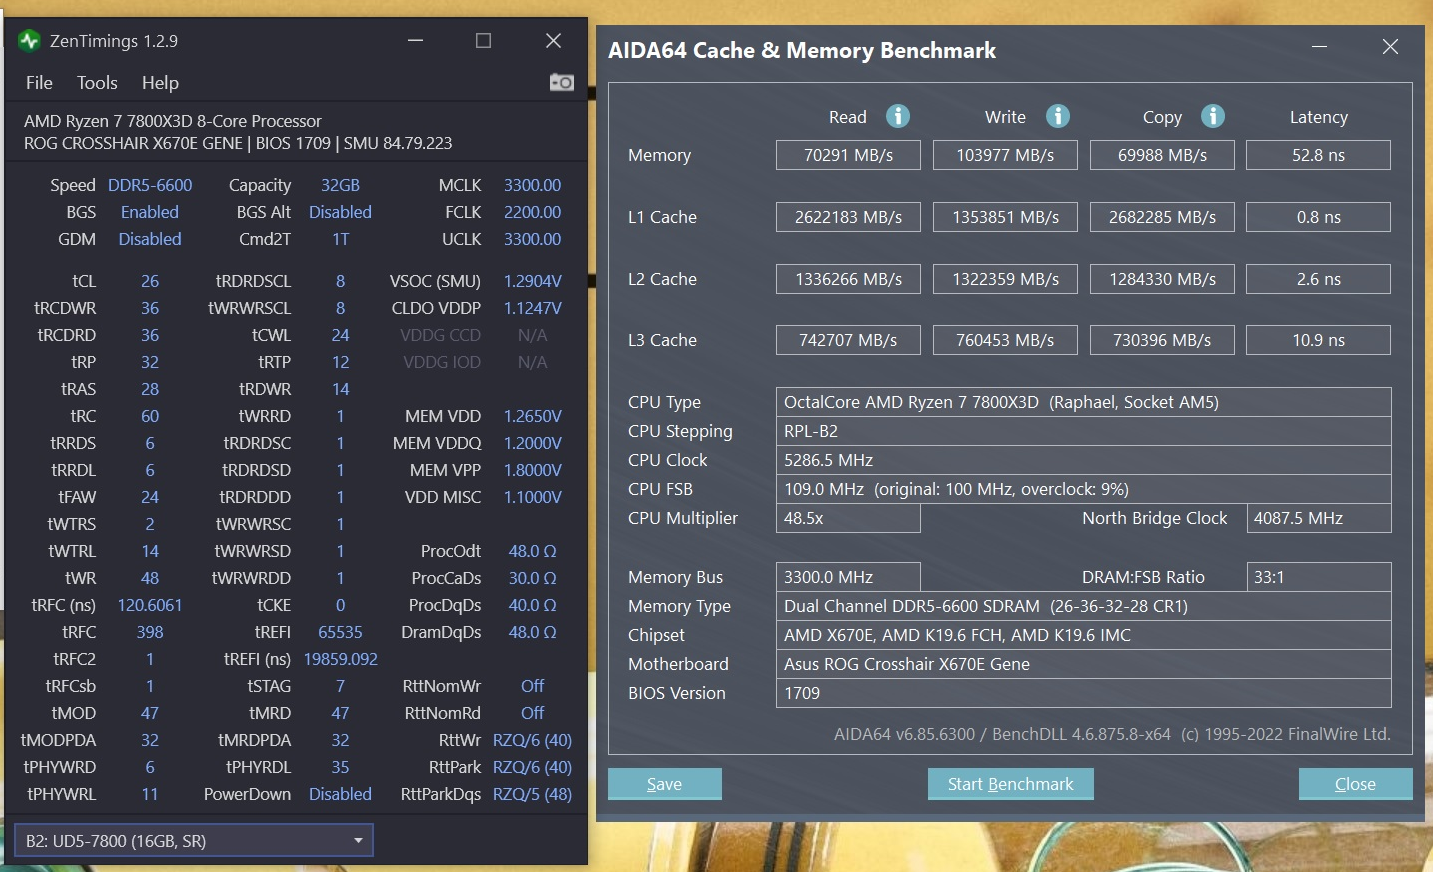The width and height of the screenshot is (1433, 872).
Task: Click PowerDown value Disabled
Action: [x=340, y=794]
